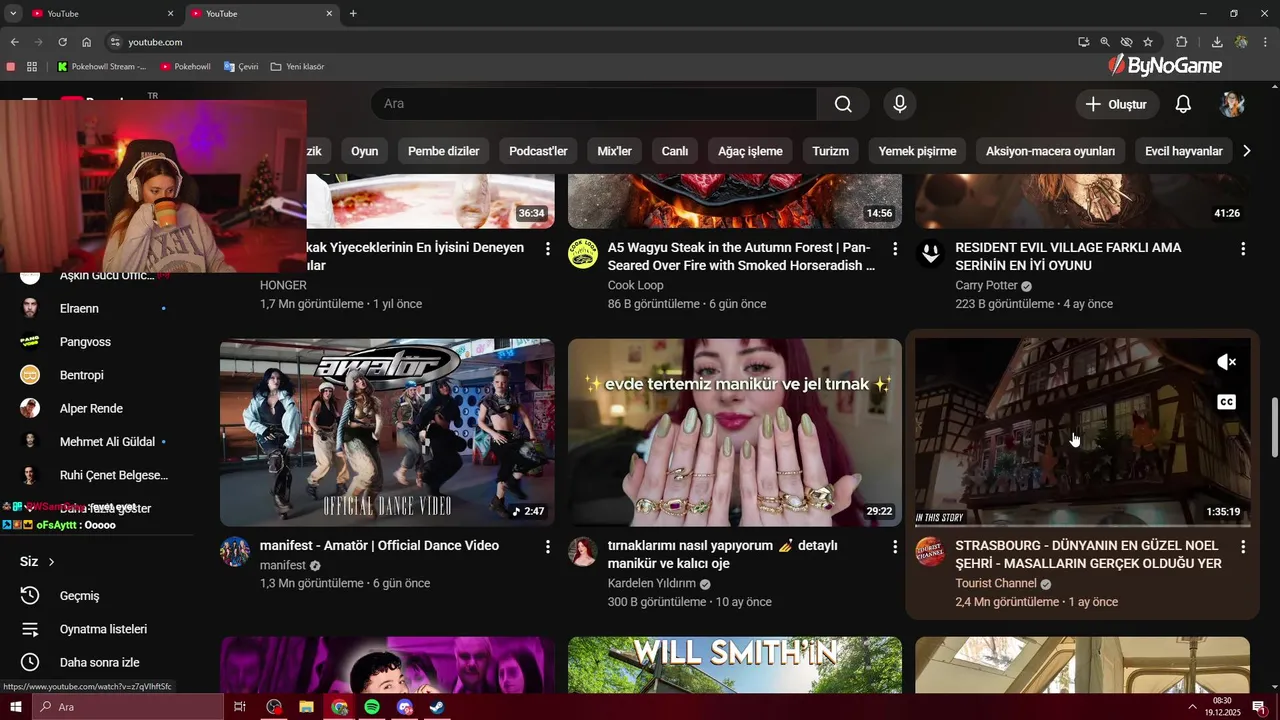Click the page vertical scrollbar thumb
Screen dimensions: 1280x720
click(1274, 427)
